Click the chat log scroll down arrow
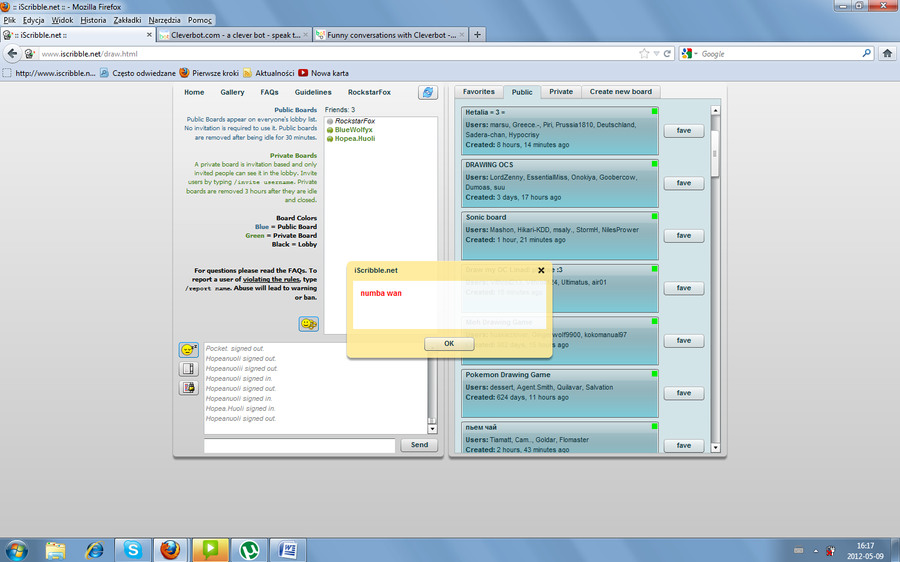This screenshot has height=562, width=900. coord(432,429)
